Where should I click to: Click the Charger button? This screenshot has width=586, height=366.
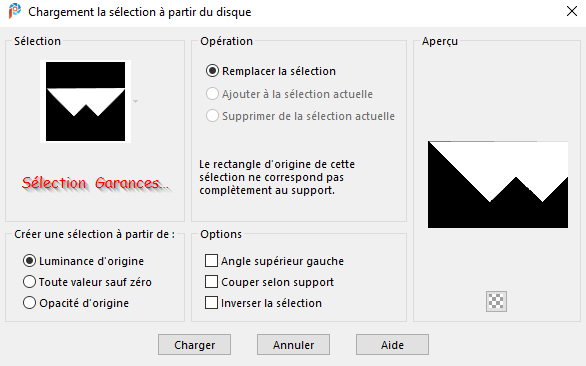(x=194, y=345)
